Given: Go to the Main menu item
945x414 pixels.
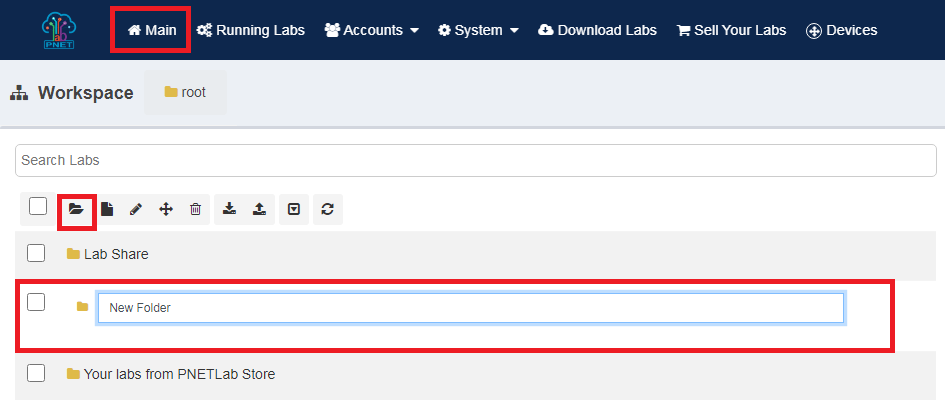Looking at the screenshot, I should coord(151,30).
